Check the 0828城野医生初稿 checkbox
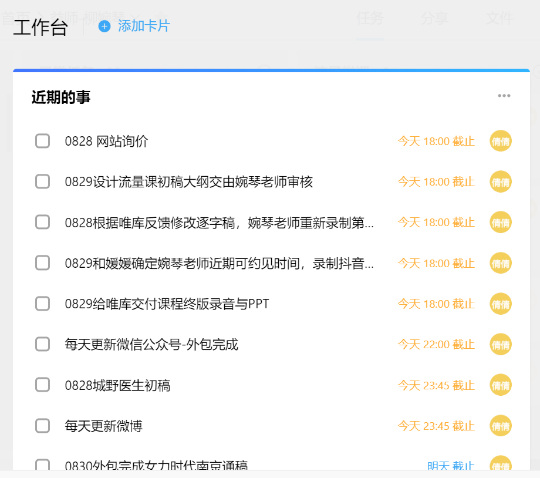Screen dimensions: 540x478 pos(42,385)
